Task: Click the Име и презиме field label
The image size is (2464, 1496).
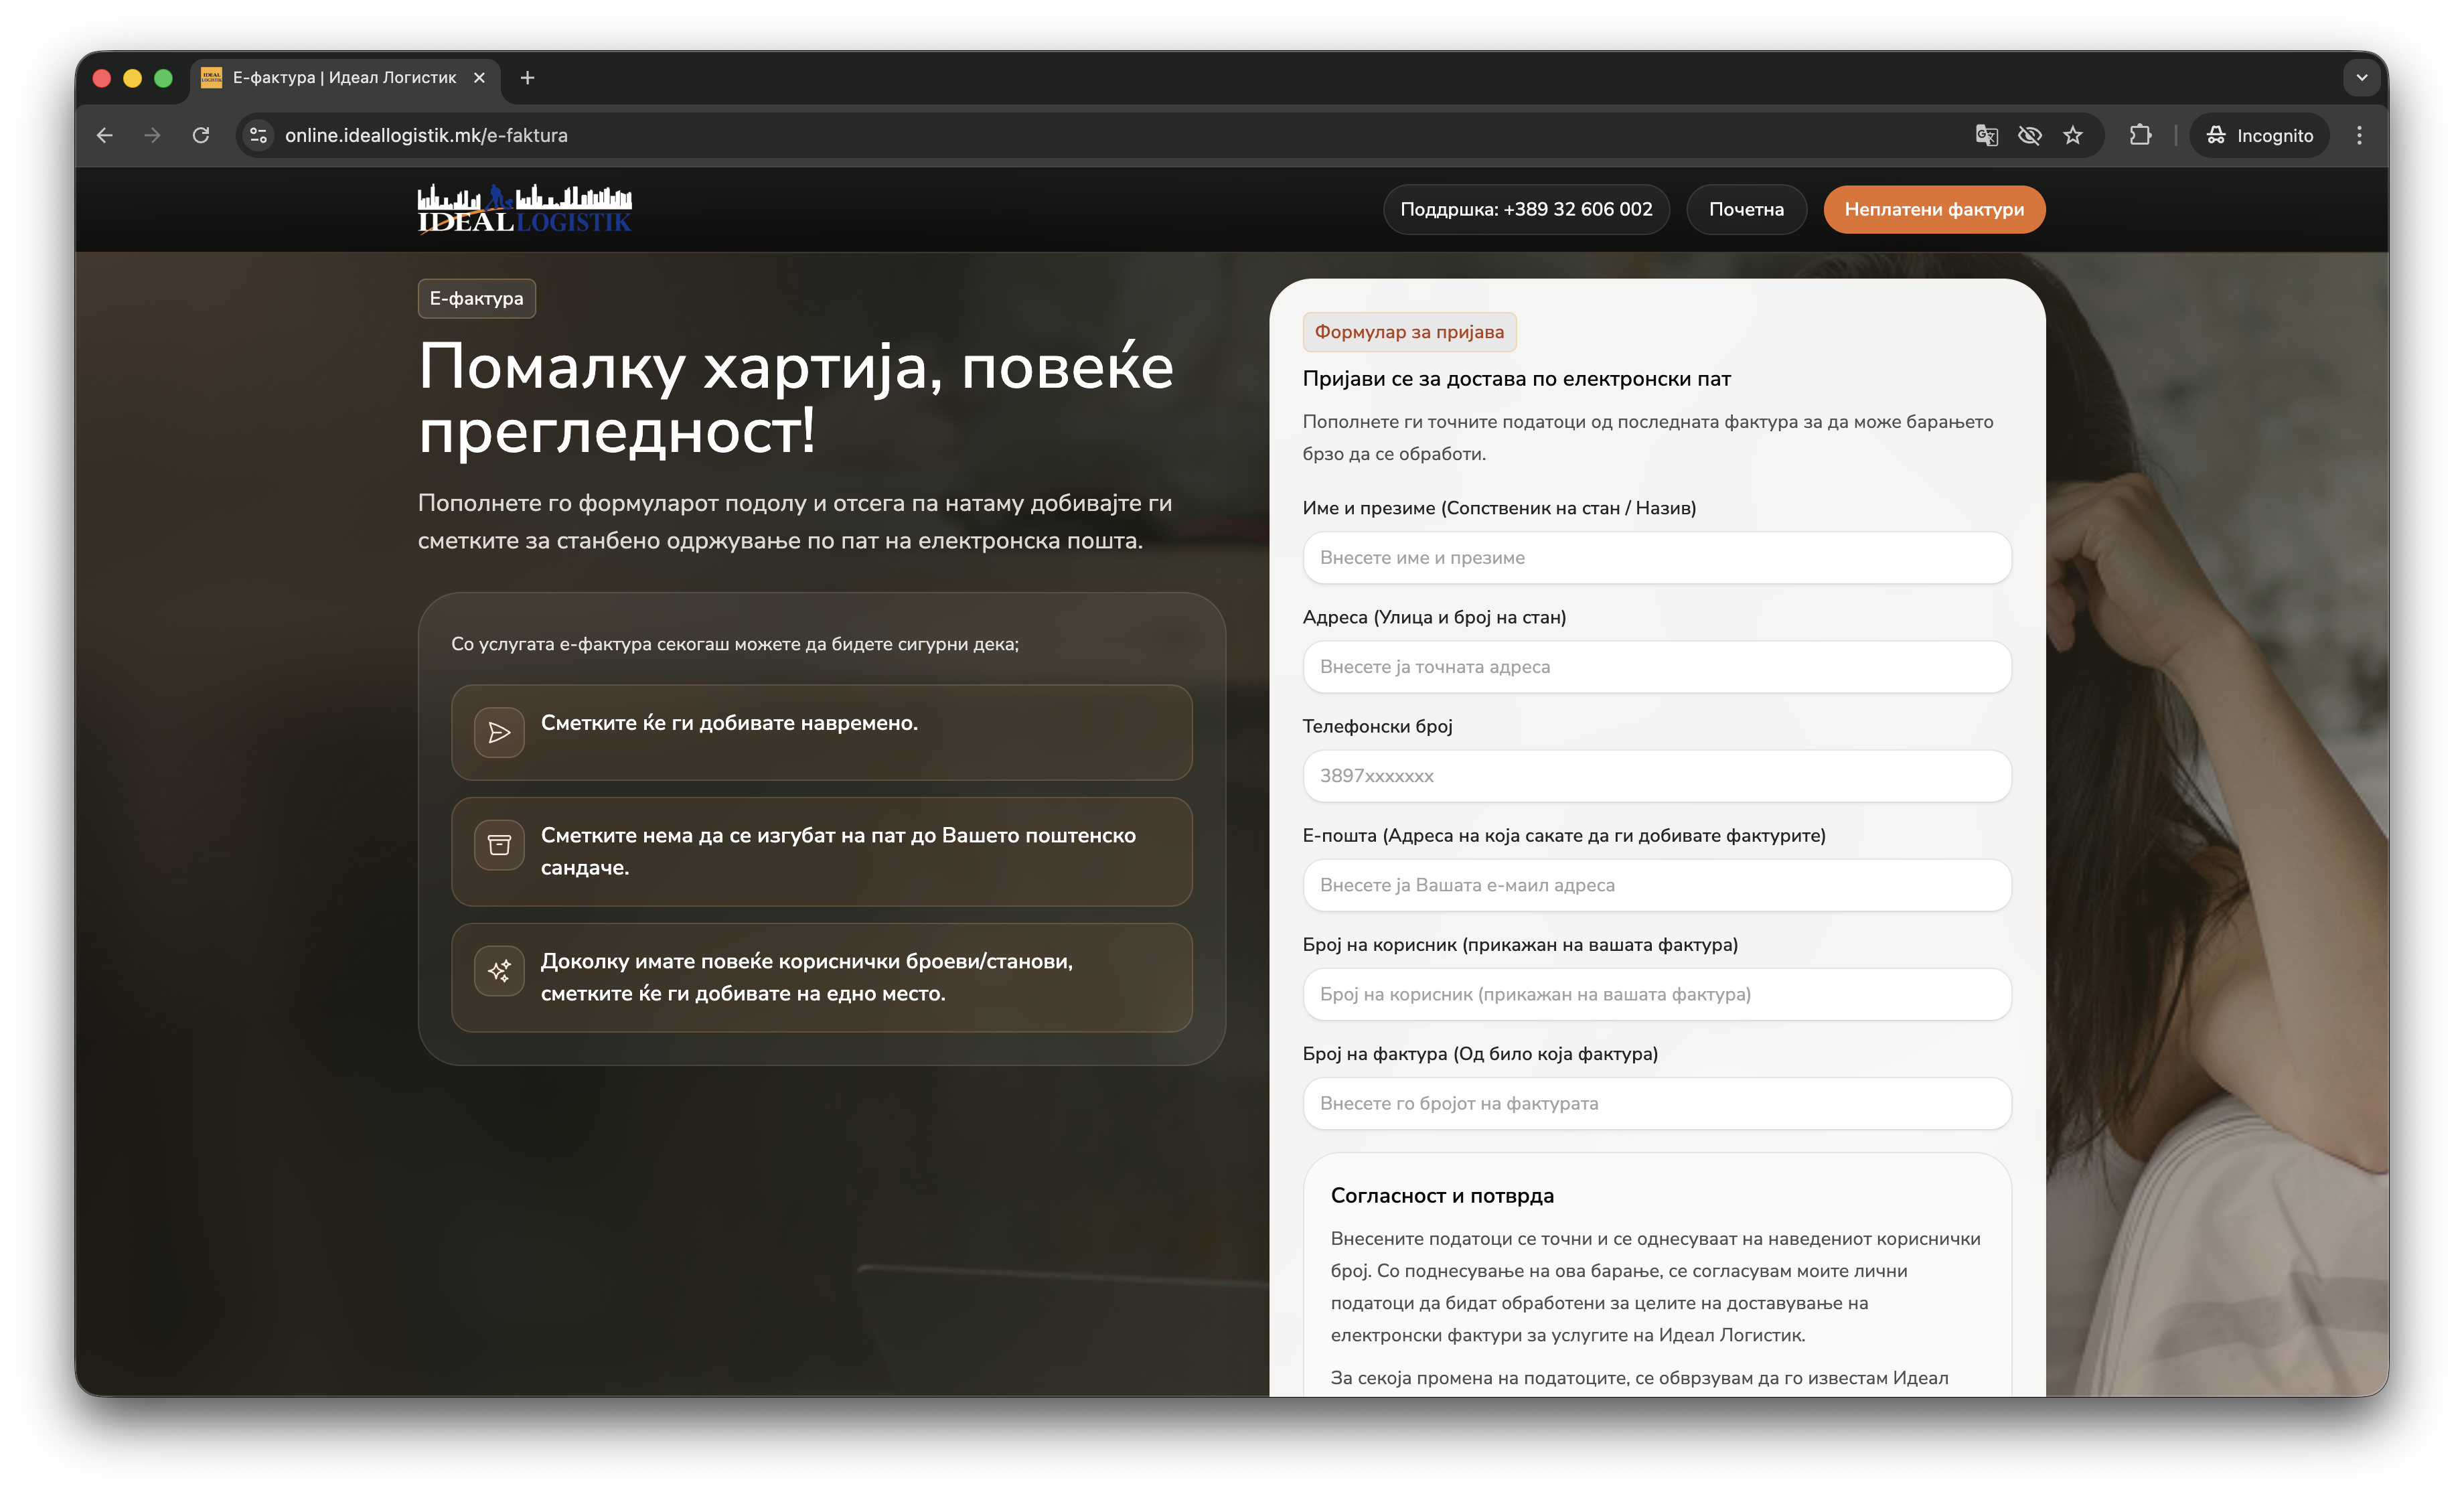Action: point(1499,508)
